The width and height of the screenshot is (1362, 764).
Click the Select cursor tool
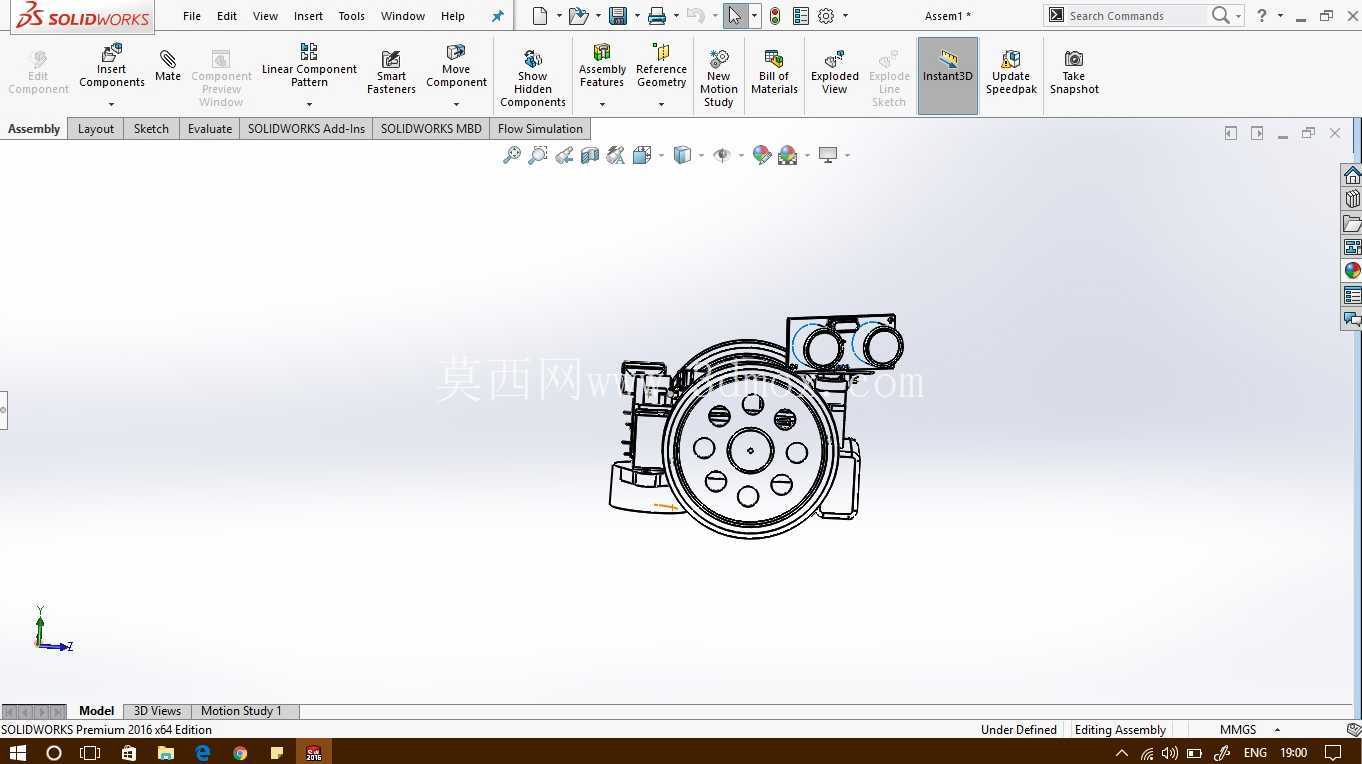(735, 16)
